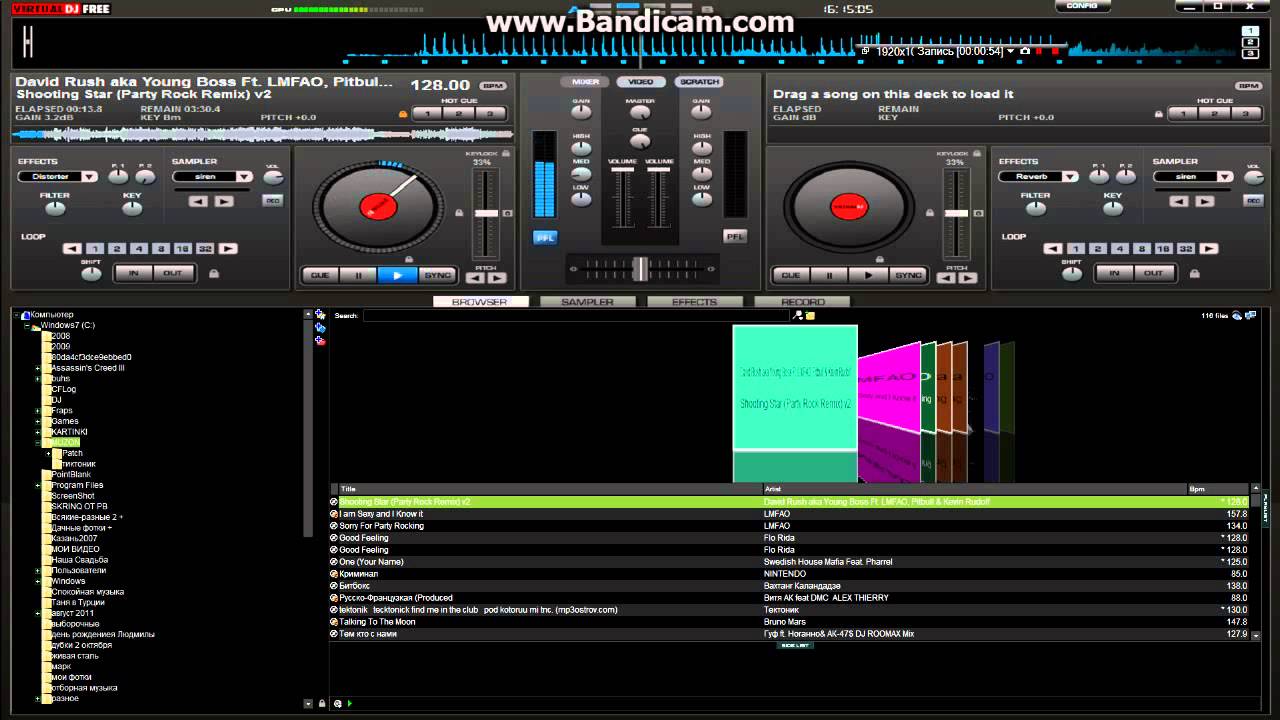Click the browser Search field
The width and height of the screenshot is (1280, 720).
coord(577,315)
